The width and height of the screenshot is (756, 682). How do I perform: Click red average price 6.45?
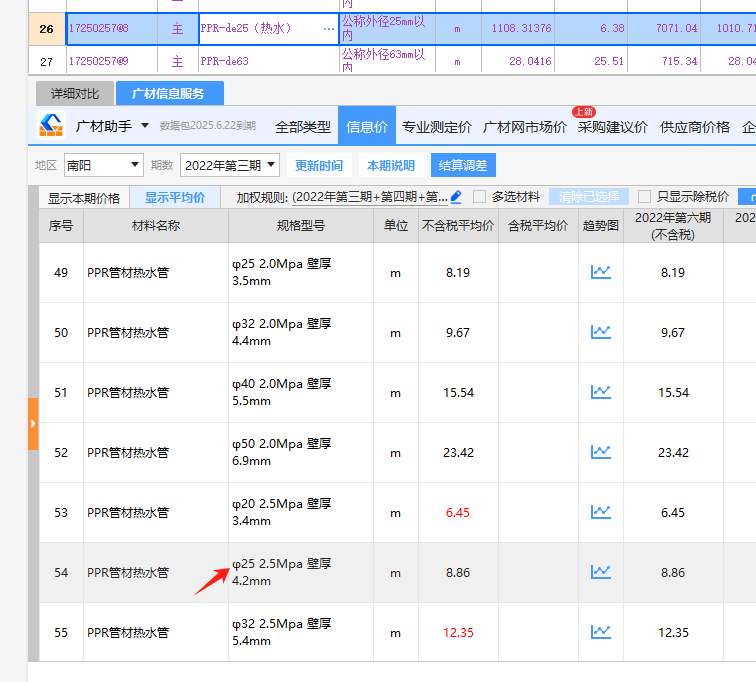pyautogui.click(x=458, y=512)
